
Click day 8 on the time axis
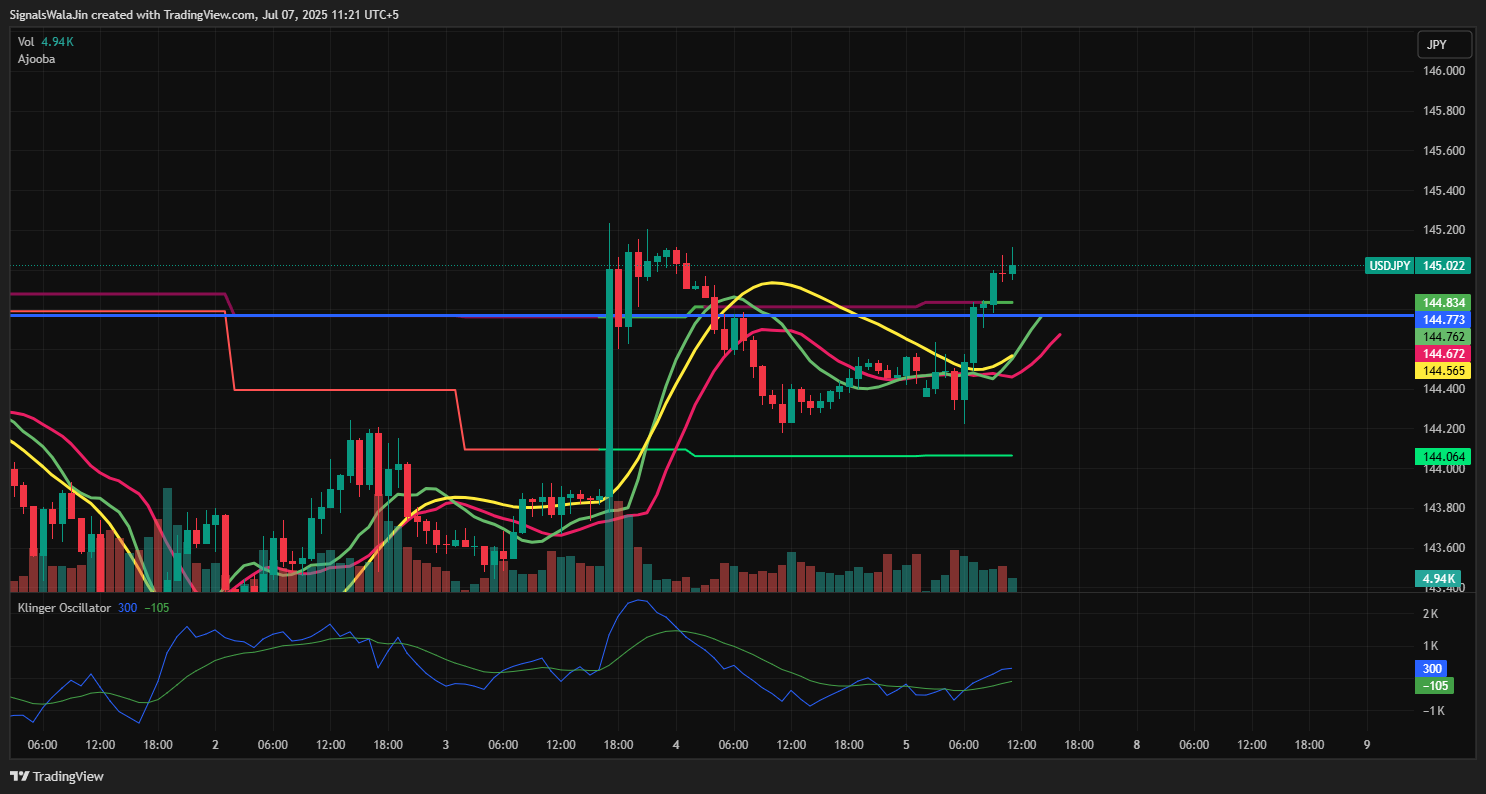(1137, 745)
